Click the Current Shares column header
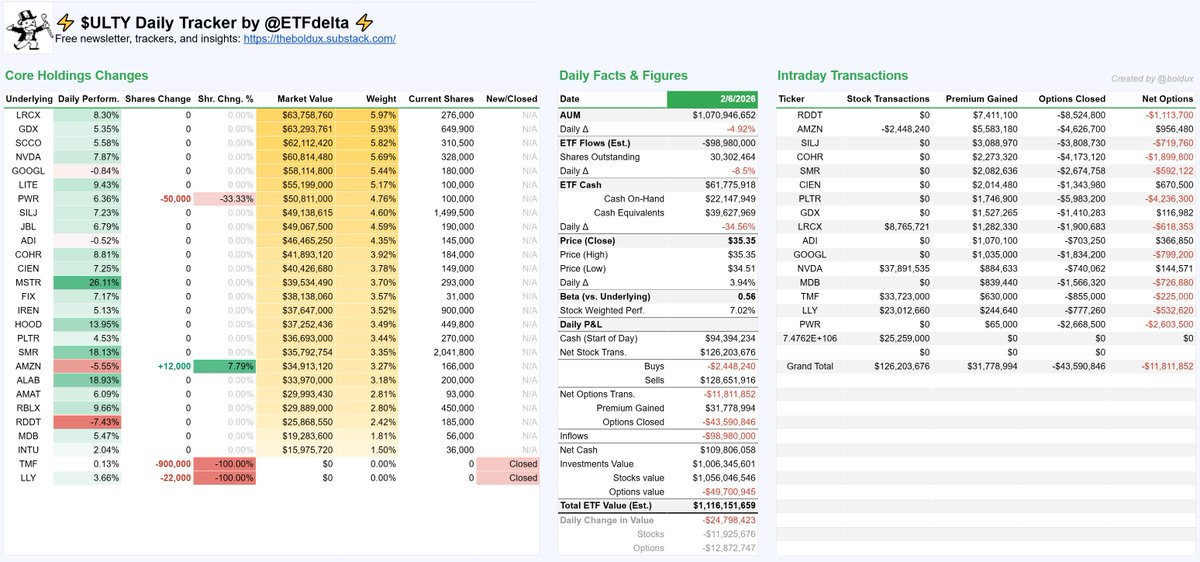This screenshot has height=562, width=1200. point(441,99)
